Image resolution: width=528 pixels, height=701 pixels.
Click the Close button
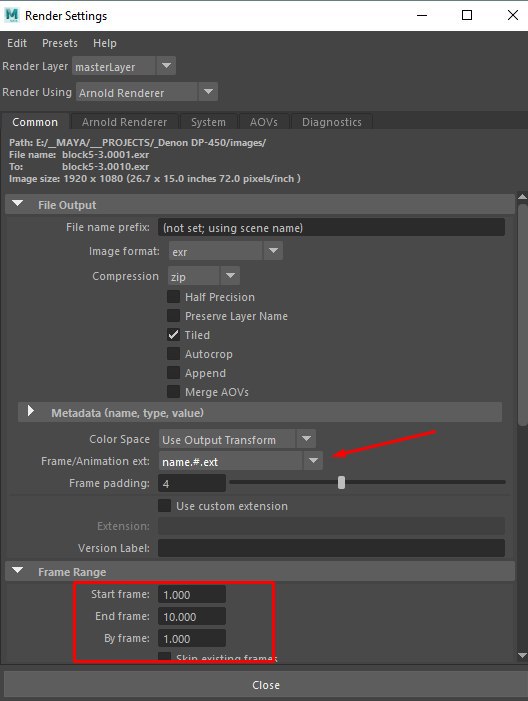[x=264, y=685]
